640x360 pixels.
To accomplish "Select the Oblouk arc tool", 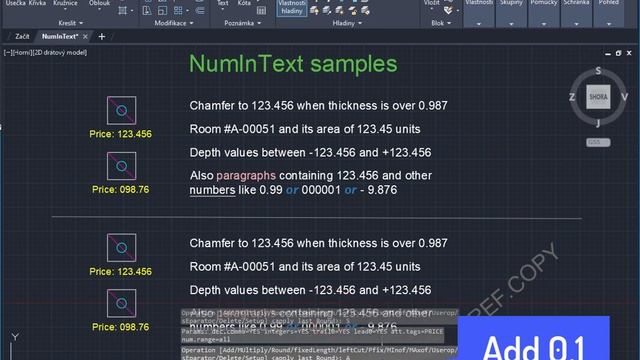I will tap(99, 3).
